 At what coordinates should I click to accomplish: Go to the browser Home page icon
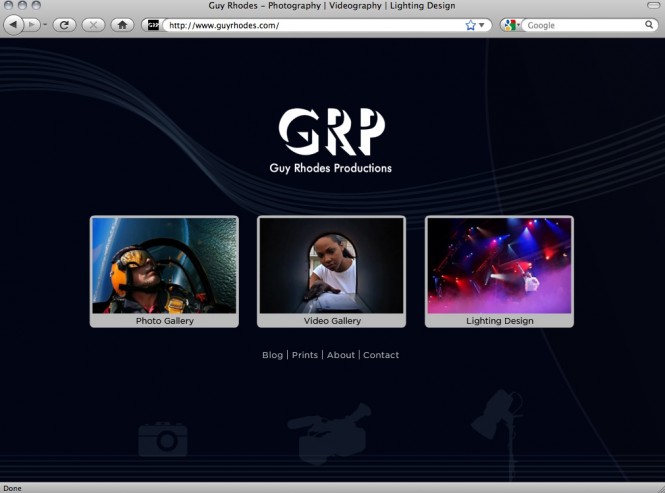click(x=122, y=24)
